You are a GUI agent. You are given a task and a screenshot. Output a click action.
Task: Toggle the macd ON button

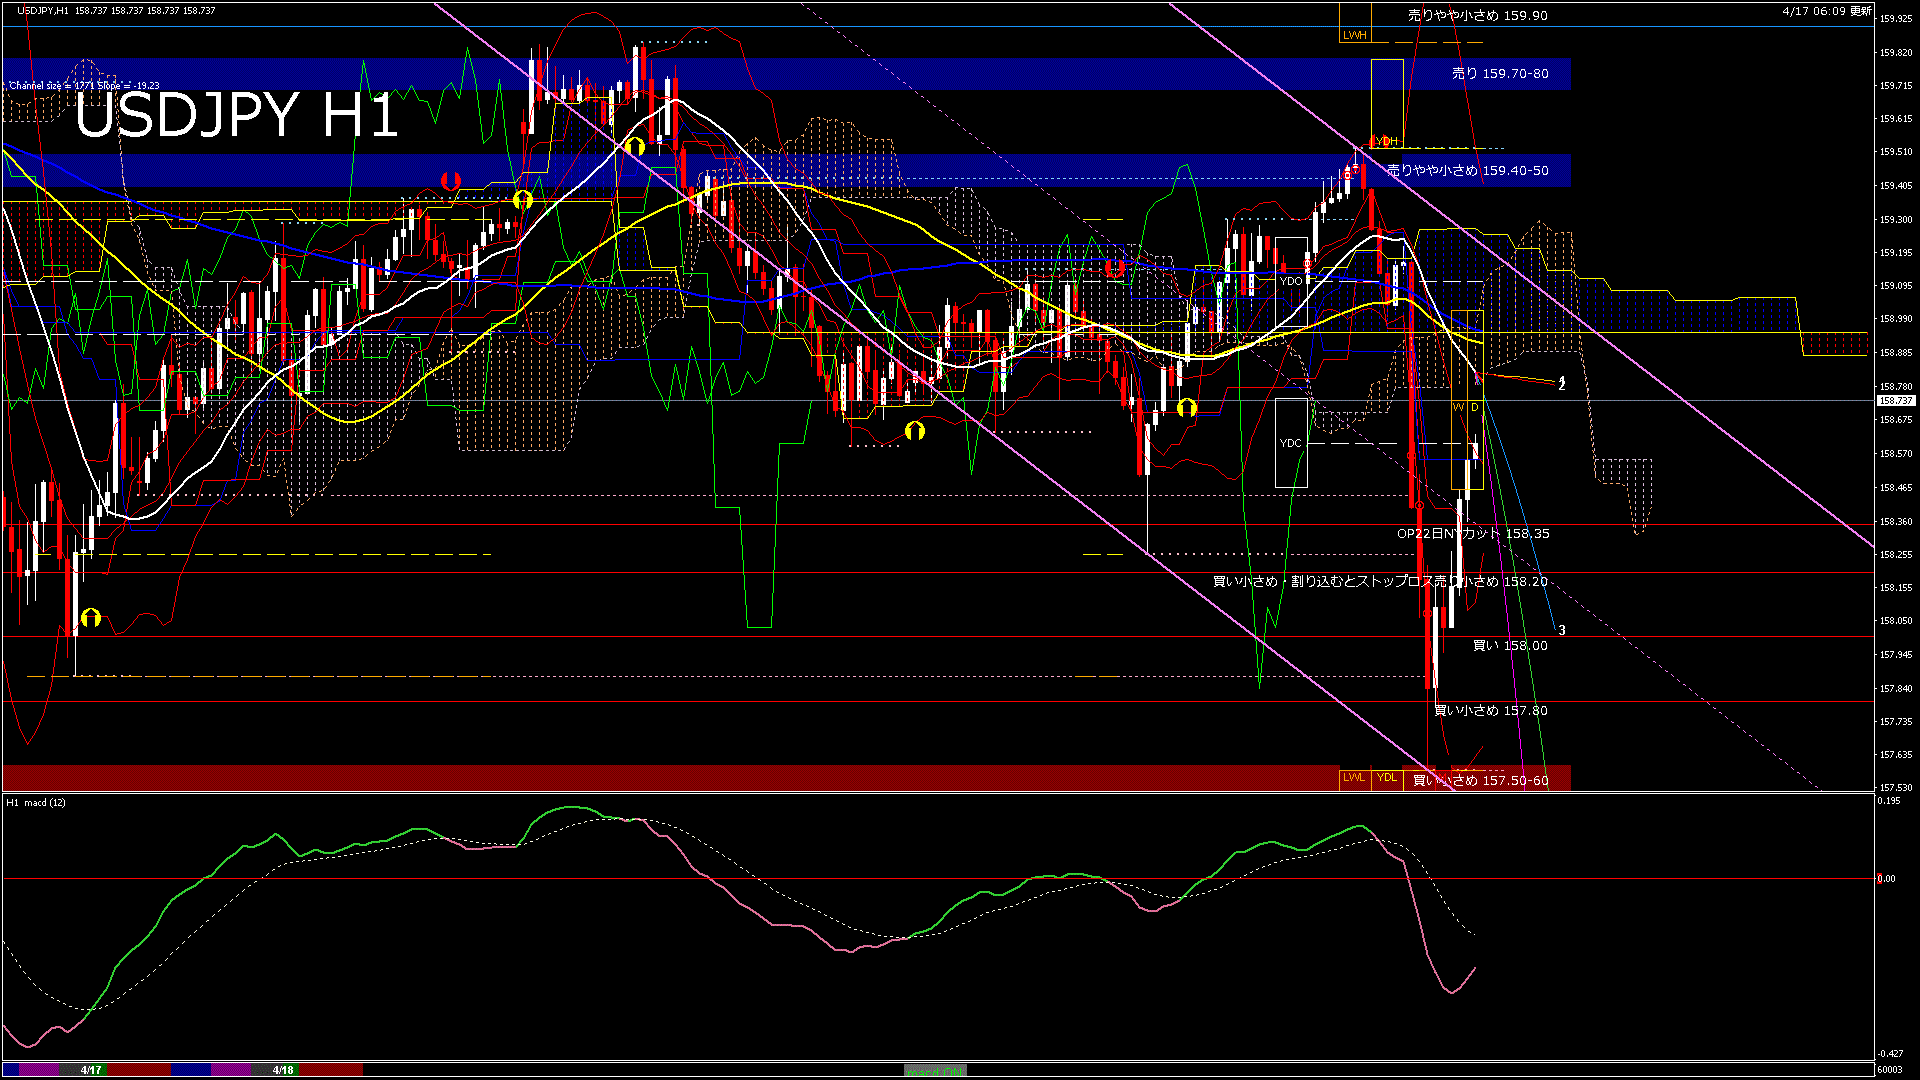(x=935, y=1071)
